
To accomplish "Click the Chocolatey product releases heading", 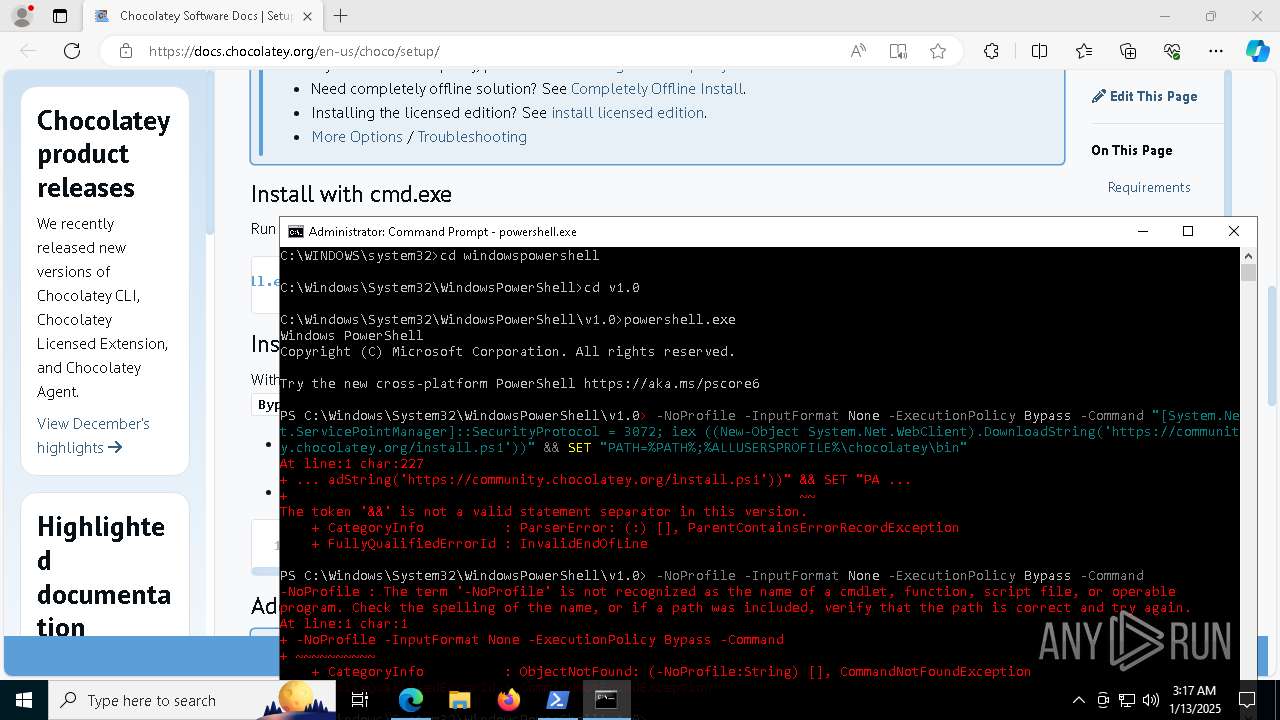I will 104,154.
